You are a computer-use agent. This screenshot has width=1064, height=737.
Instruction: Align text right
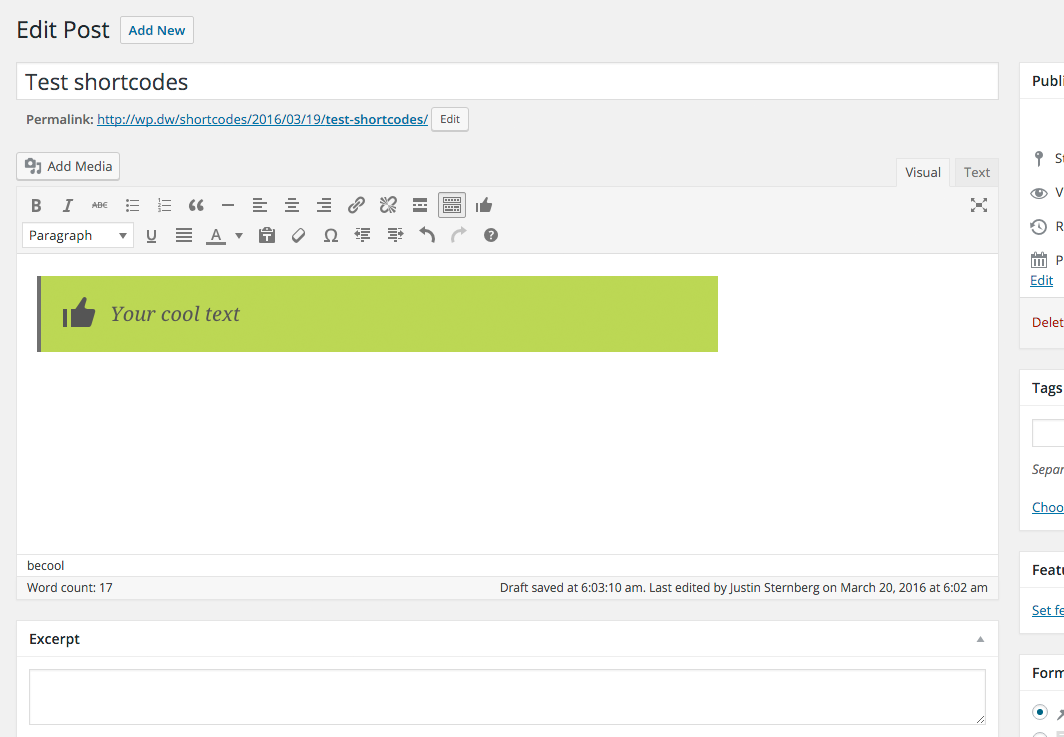[x=324, y=205]
